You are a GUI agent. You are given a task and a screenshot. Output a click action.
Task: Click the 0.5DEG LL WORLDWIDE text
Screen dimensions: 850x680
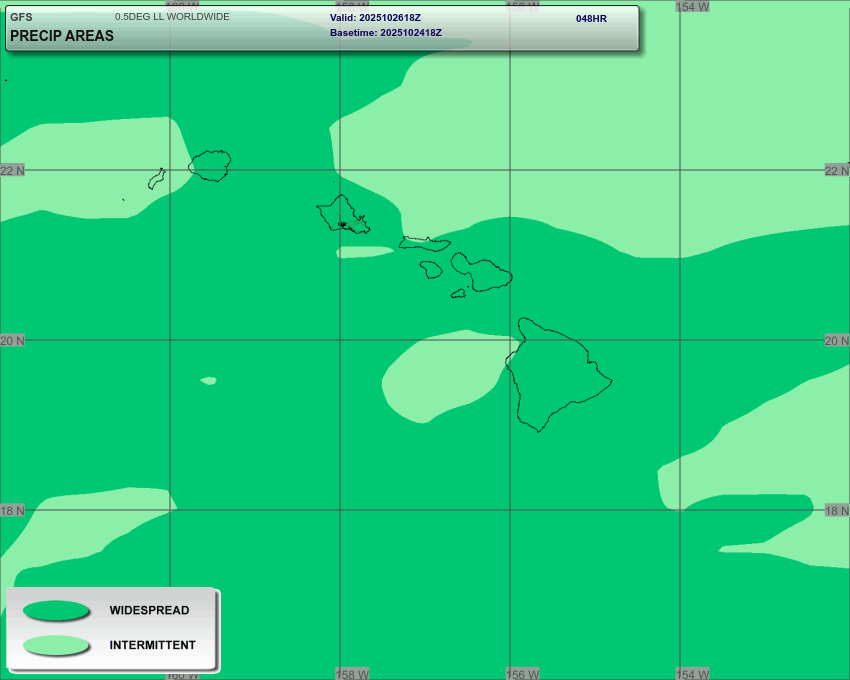171,17
